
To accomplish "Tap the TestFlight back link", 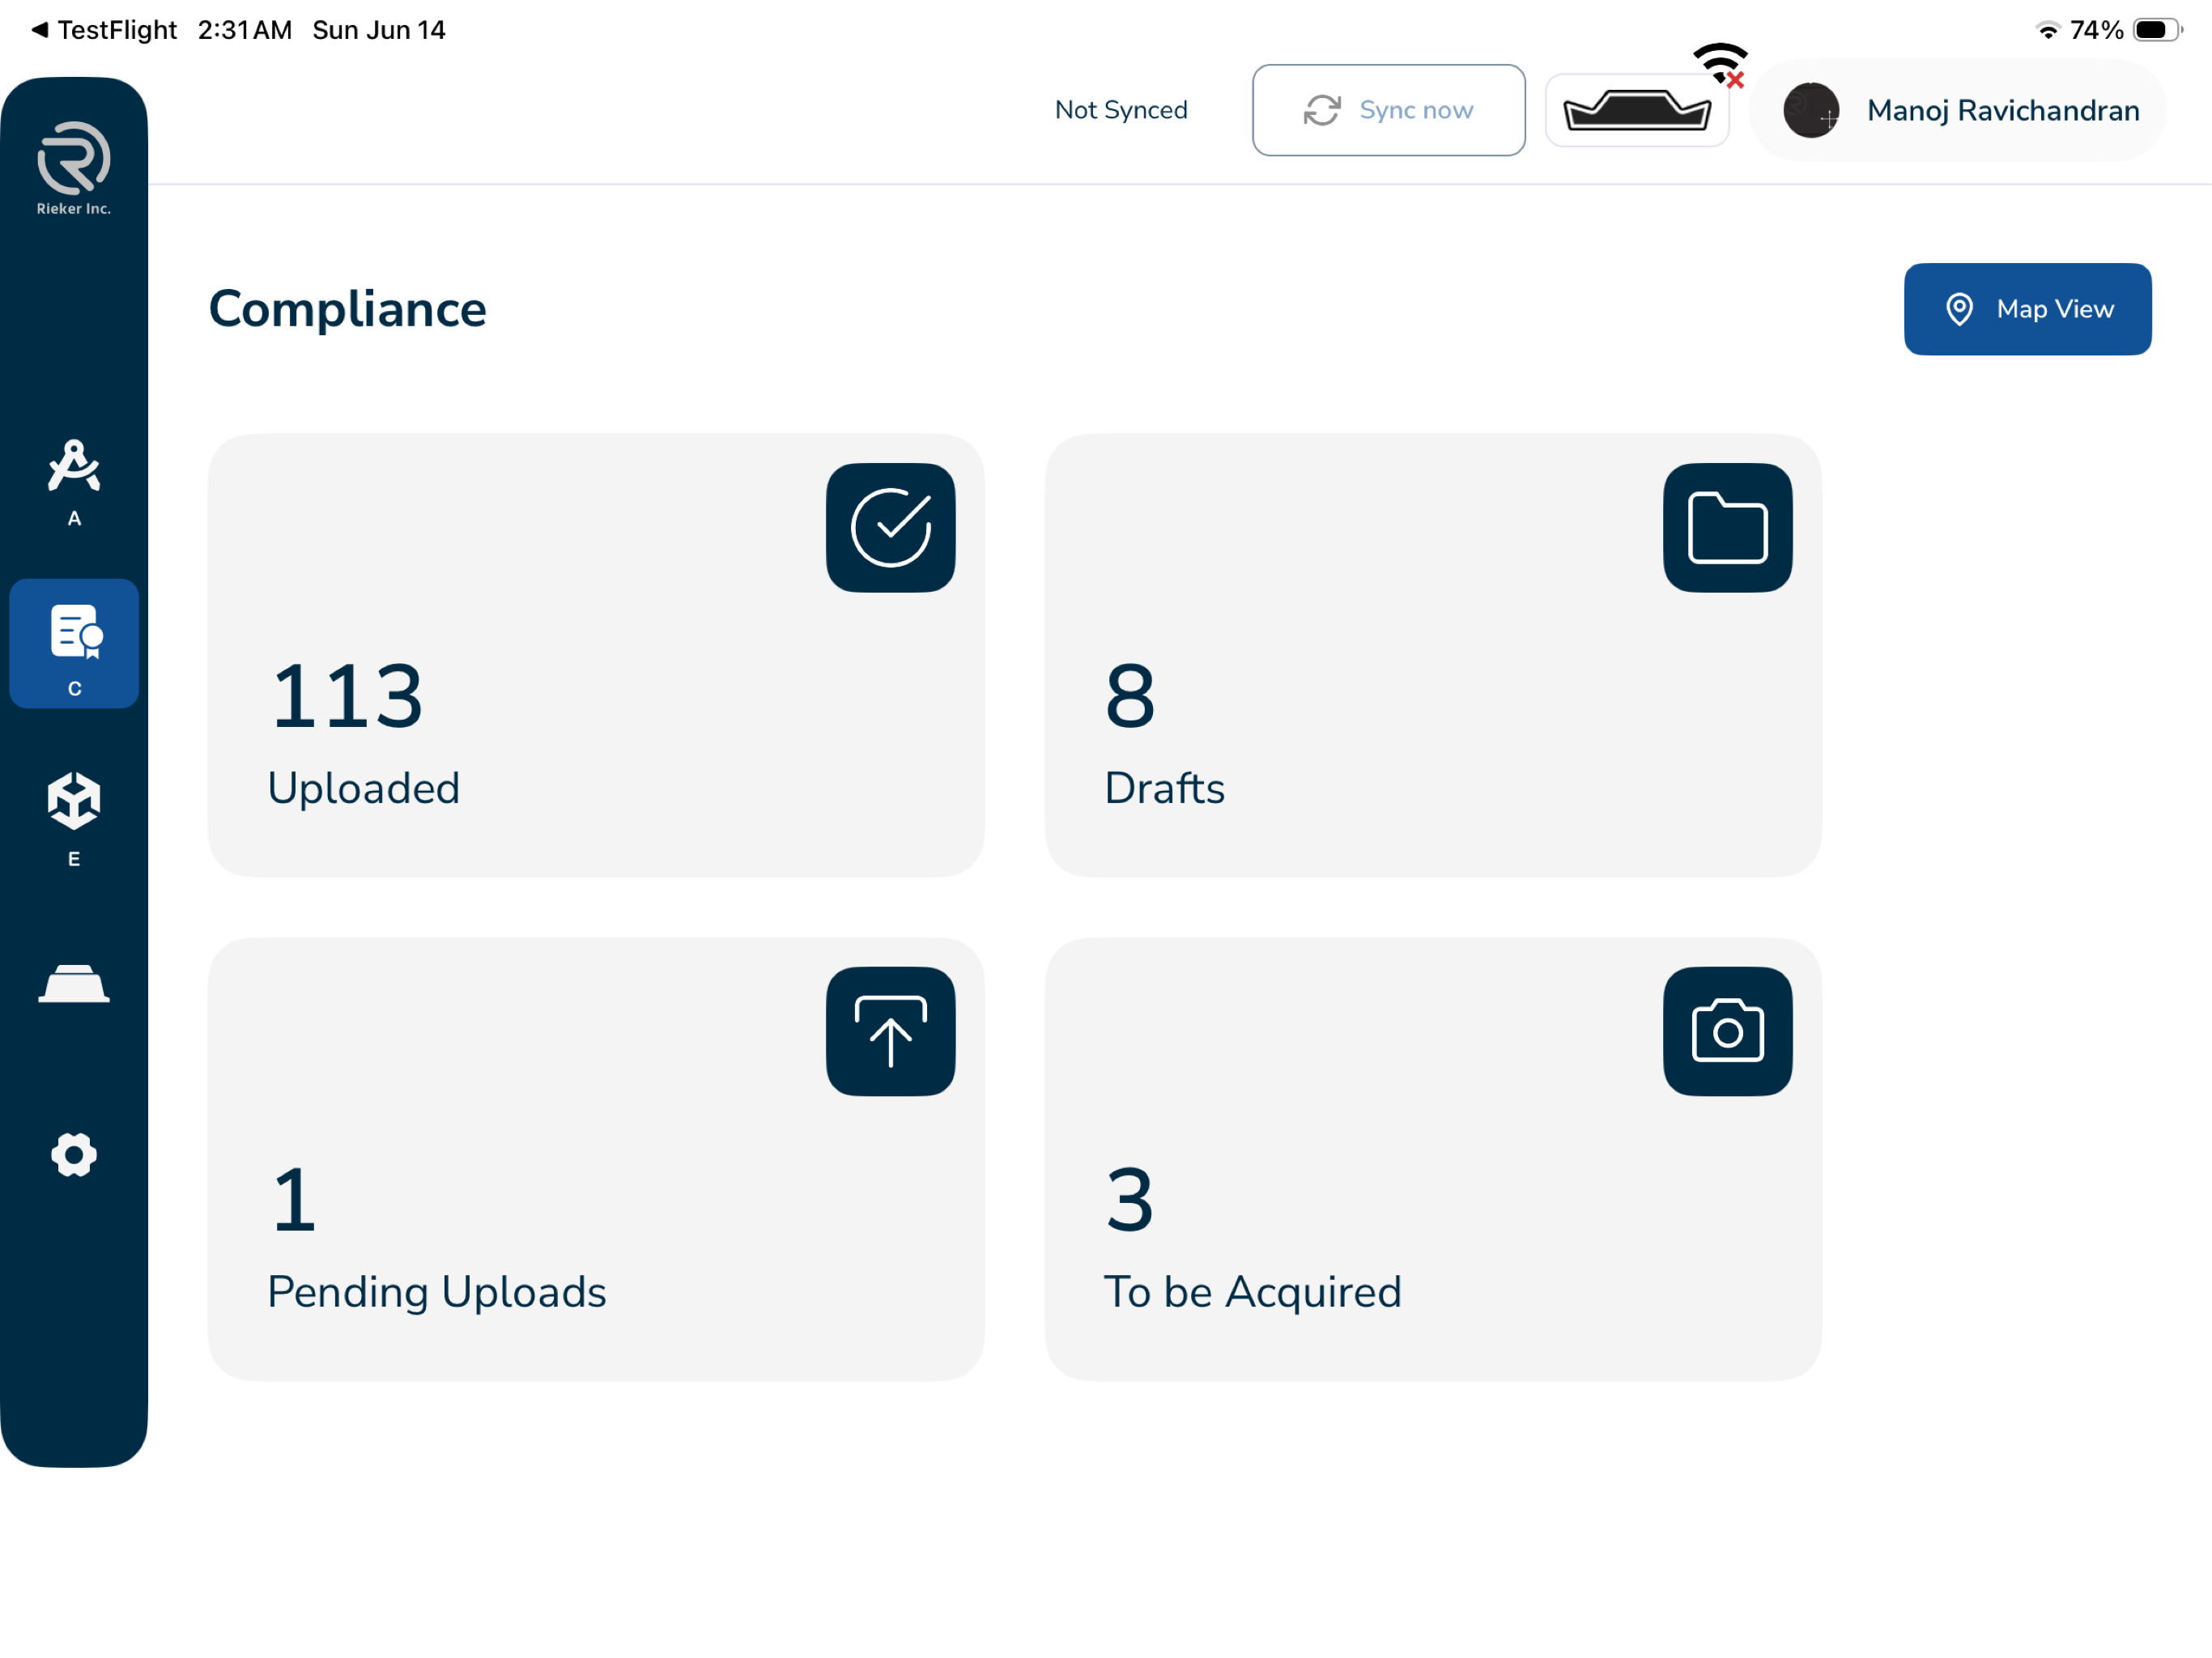I will 104,30.
